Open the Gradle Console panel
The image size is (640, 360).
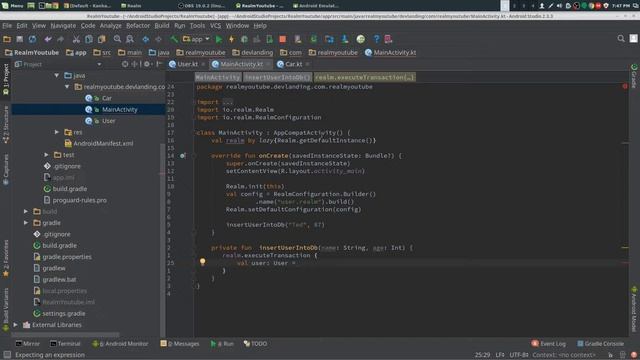[600, 344]
